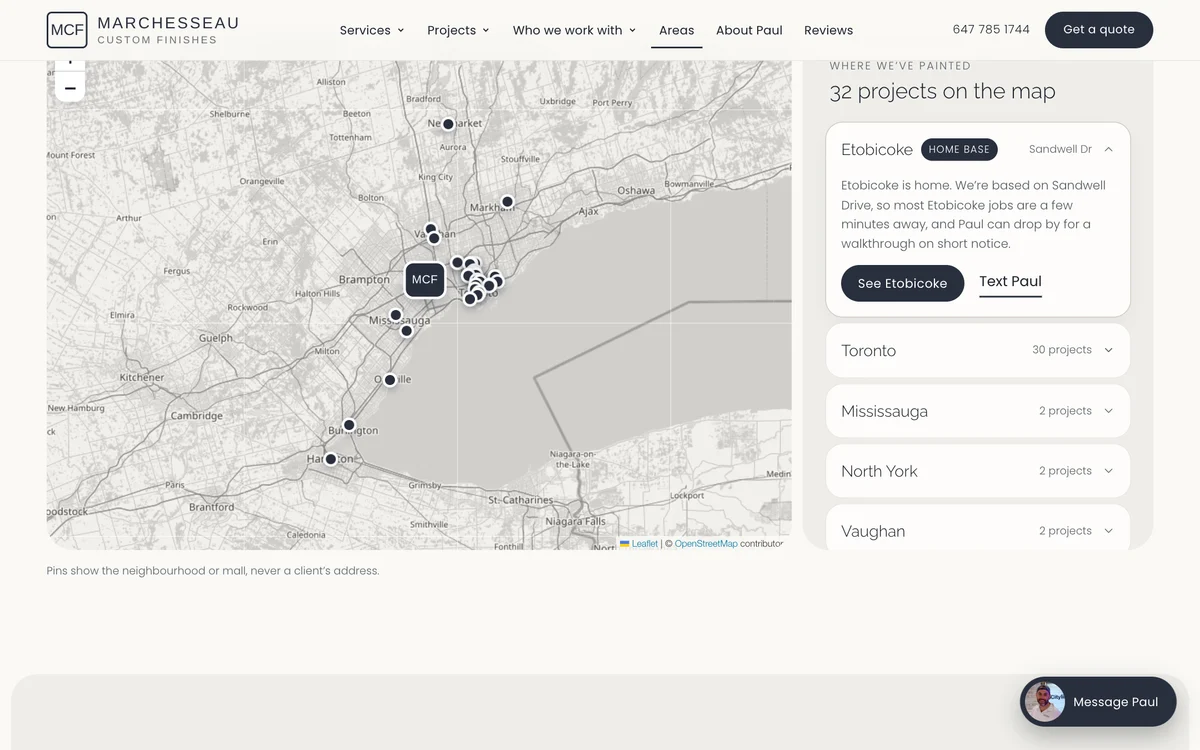Viewport: 1200px width, 750px height.
Task: Expand the North York projects row
Action: pos(978,471)
